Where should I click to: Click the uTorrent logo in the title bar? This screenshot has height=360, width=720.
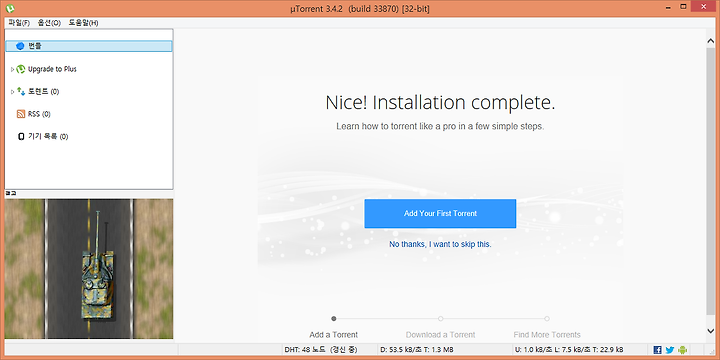point(10,8)
